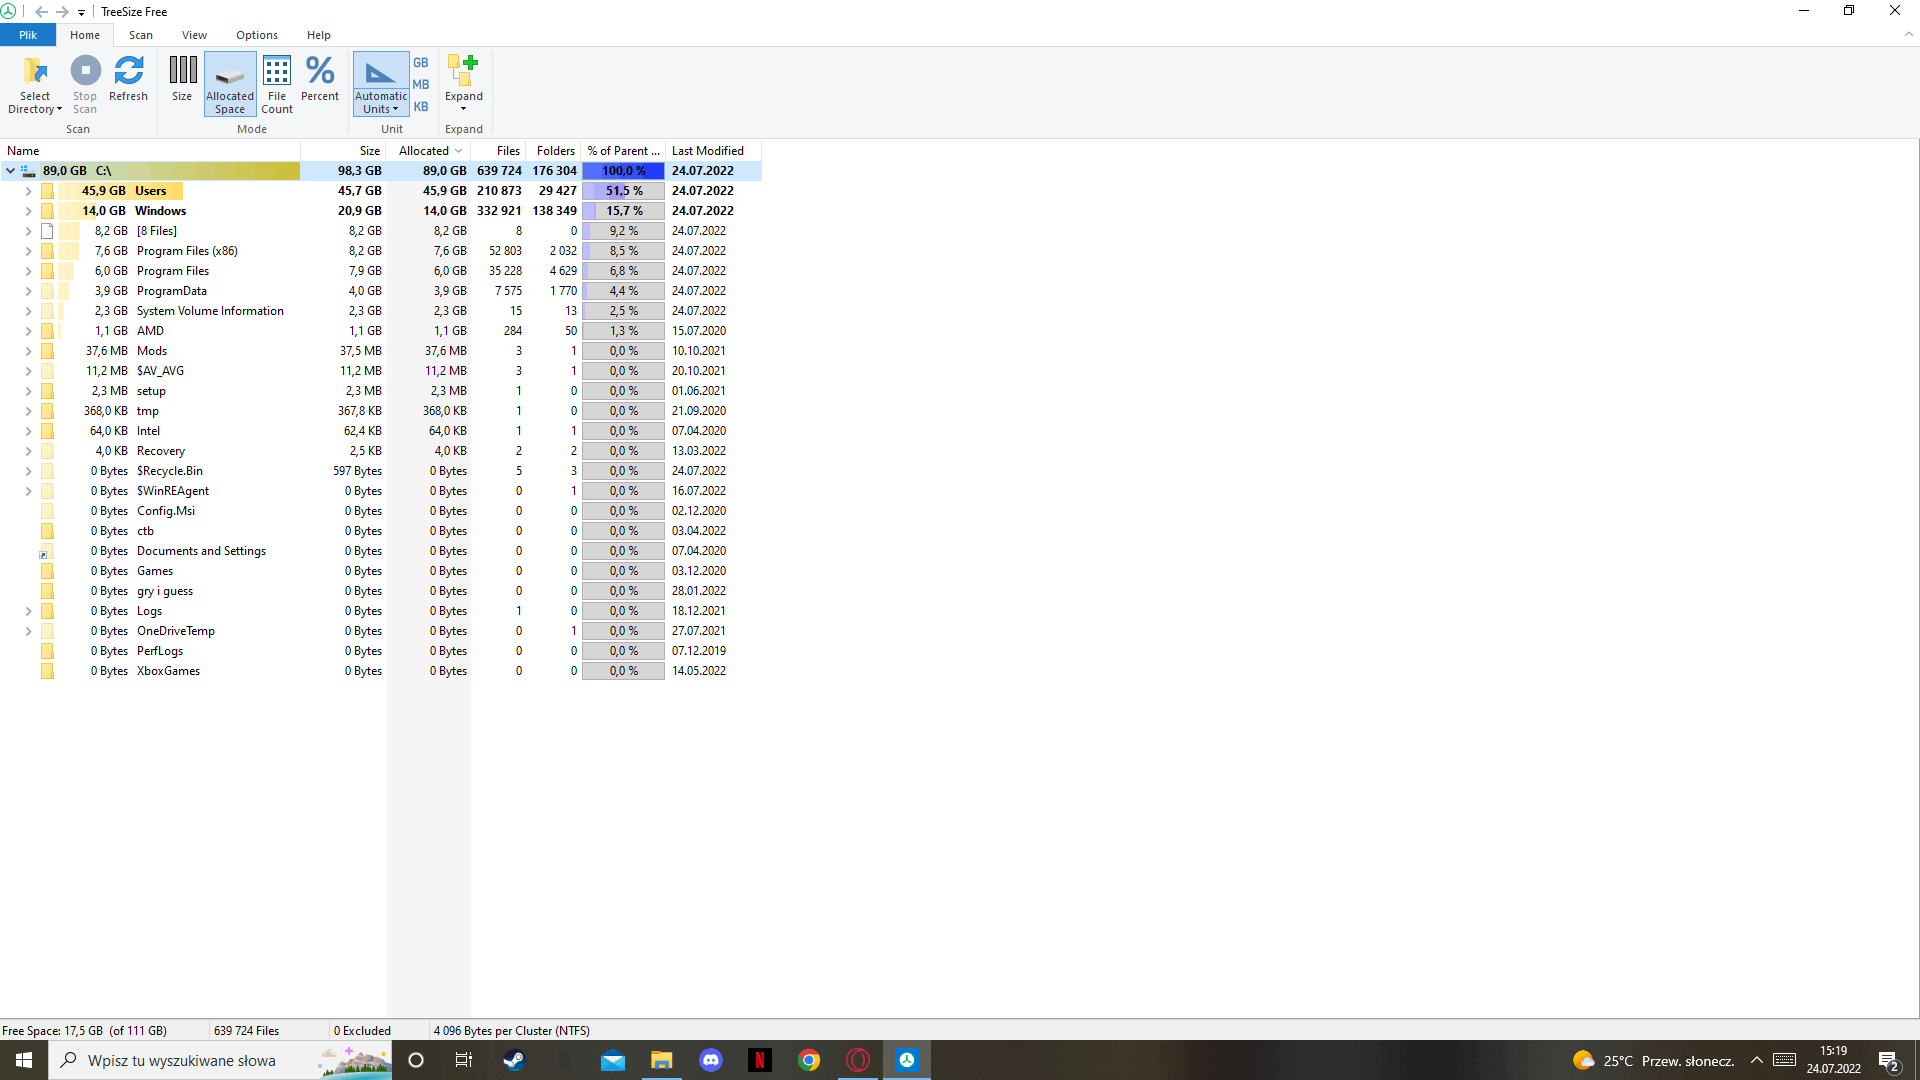Click the Stop Scan icon

(x=85, y=72)
